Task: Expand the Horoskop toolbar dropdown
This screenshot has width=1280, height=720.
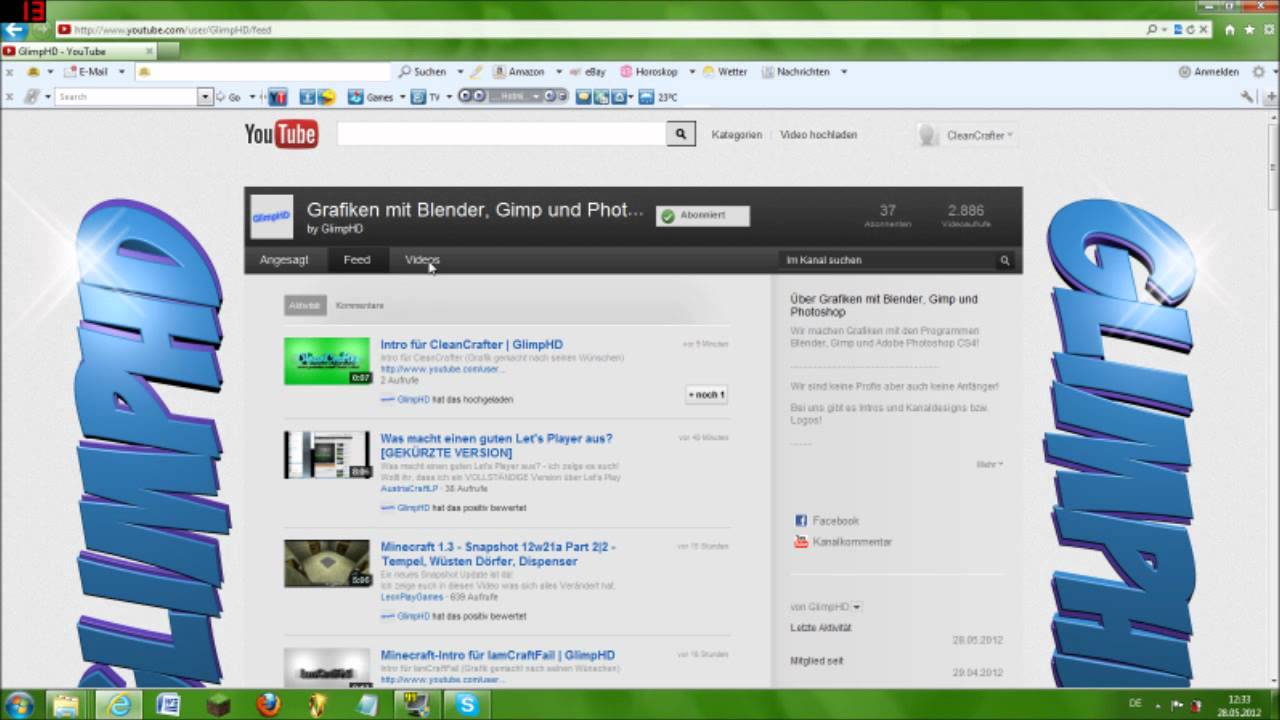Action: pos(690,72)
